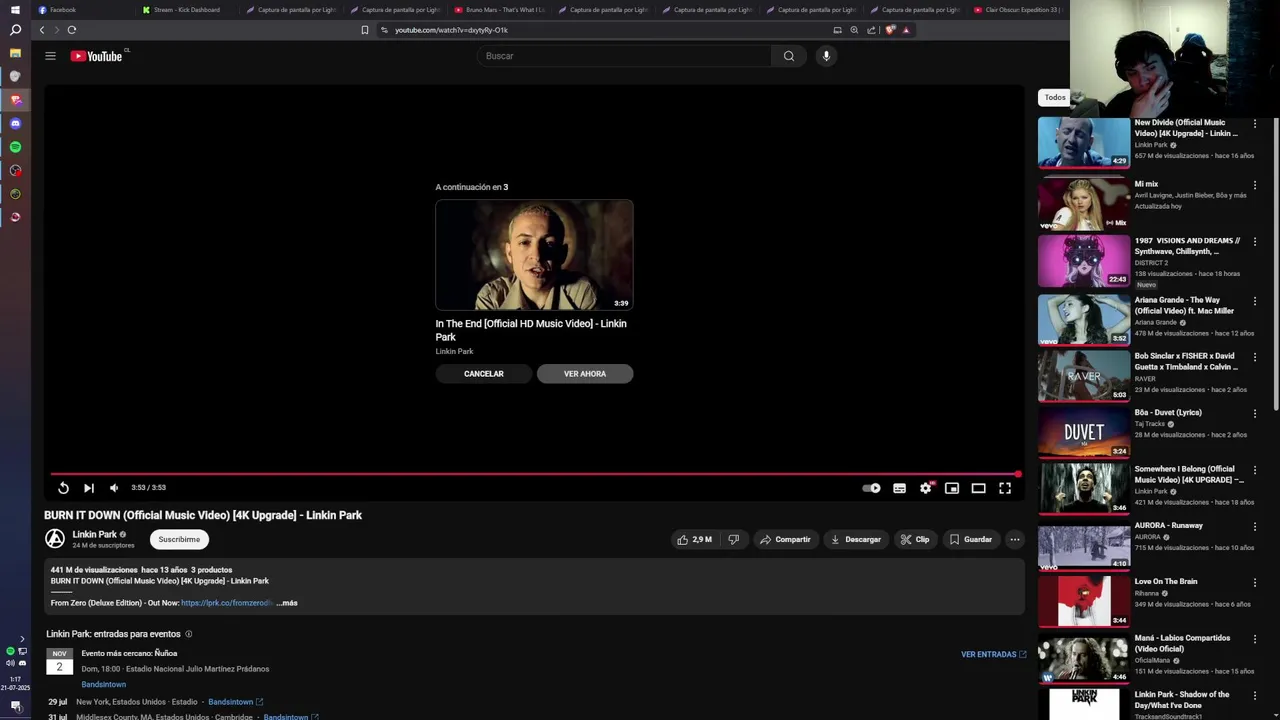Open the YouTube guide hamburger menu

pyautogui.click(x=50, y=56)
